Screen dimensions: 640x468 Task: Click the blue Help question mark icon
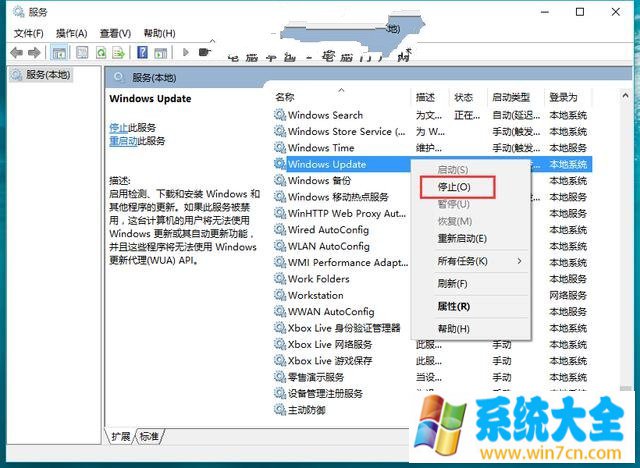coord(142,52)
